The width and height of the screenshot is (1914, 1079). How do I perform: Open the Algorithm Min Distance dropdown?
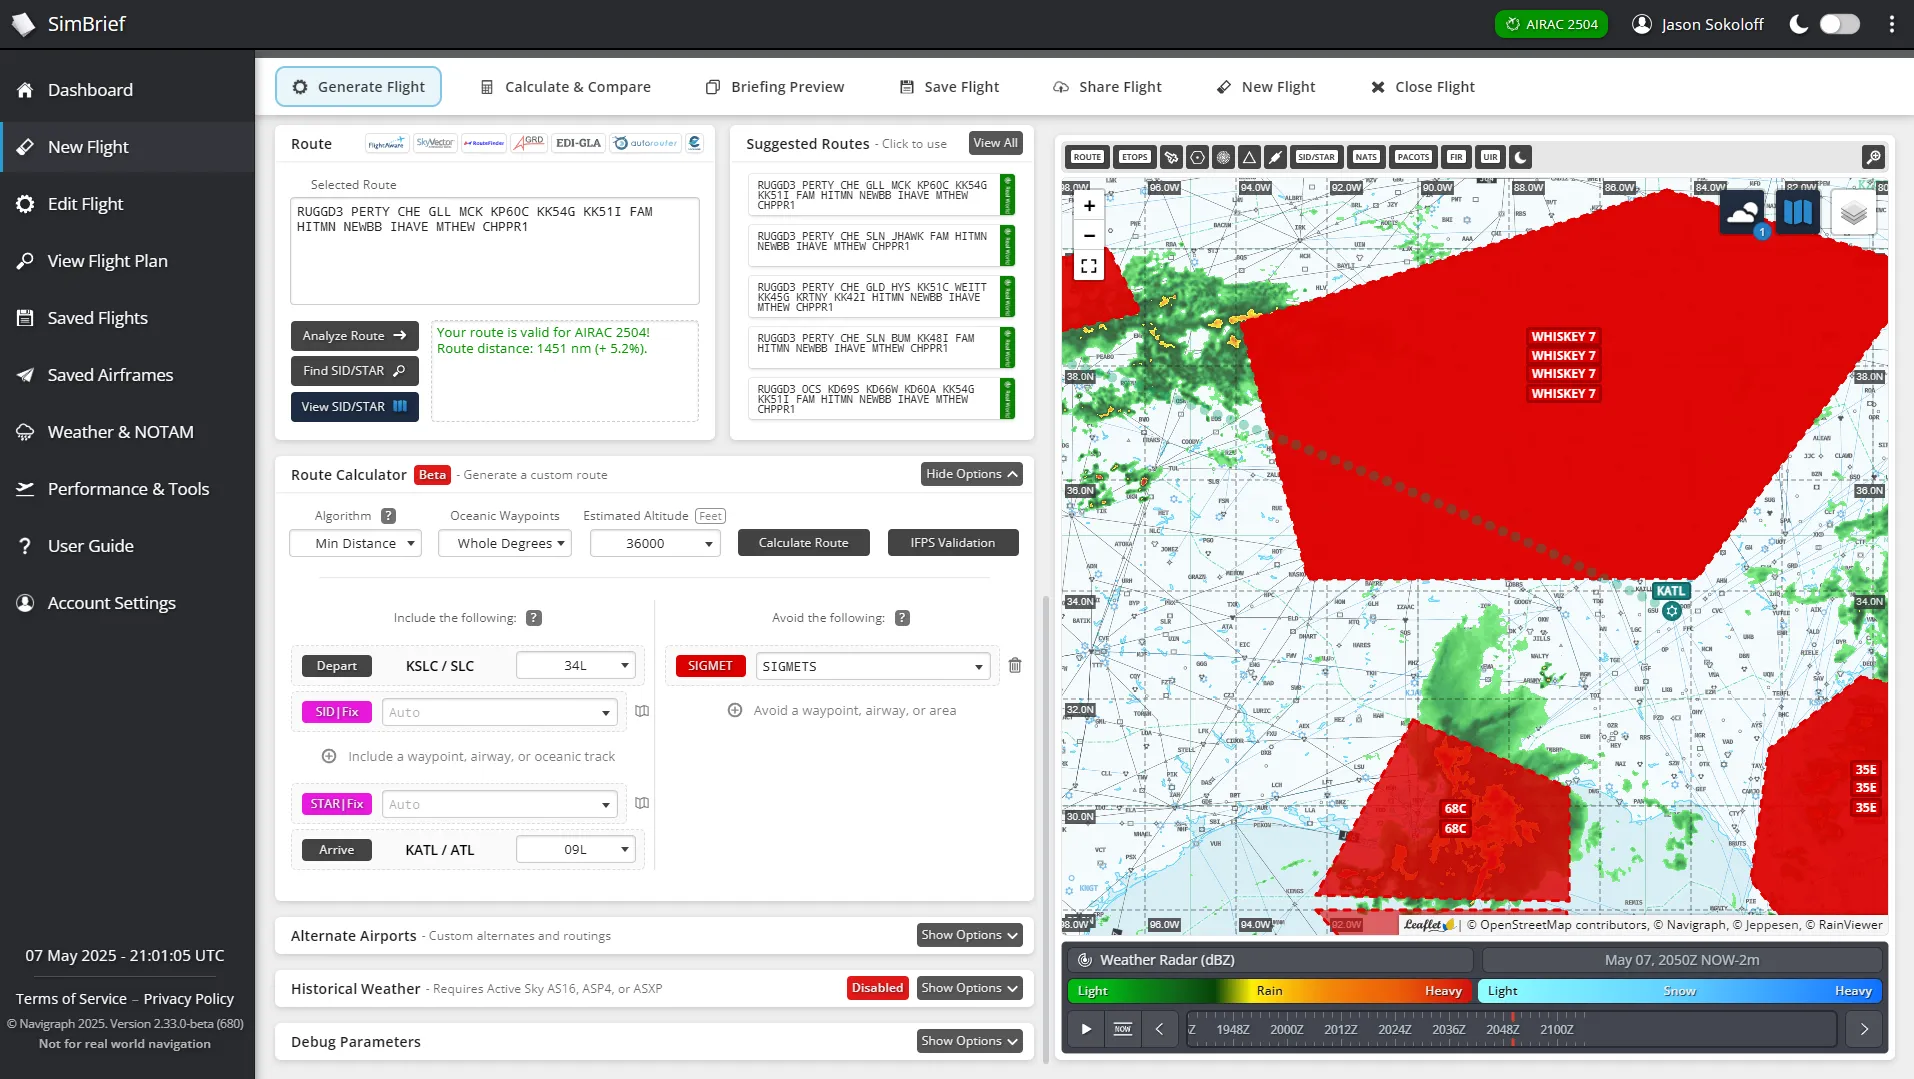pyautogui.click(x=355, y=543)
